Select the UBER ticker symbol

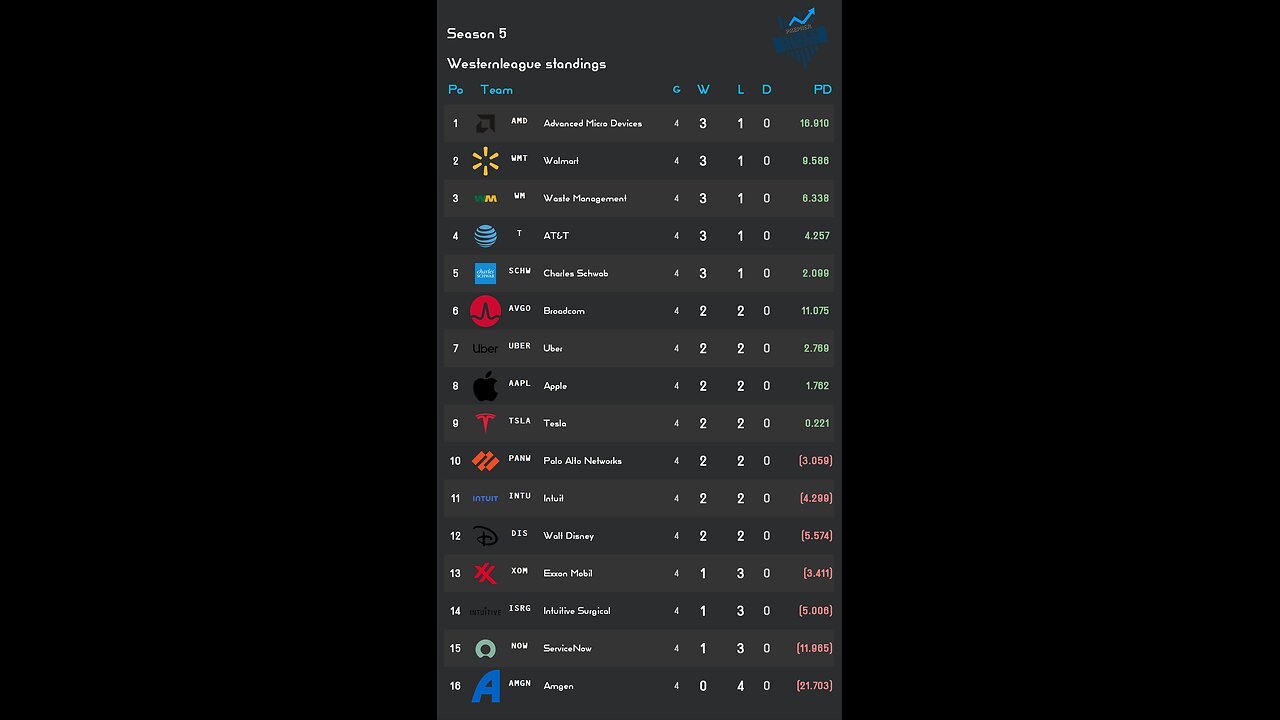pyautogui.click(x=519, y=346)
